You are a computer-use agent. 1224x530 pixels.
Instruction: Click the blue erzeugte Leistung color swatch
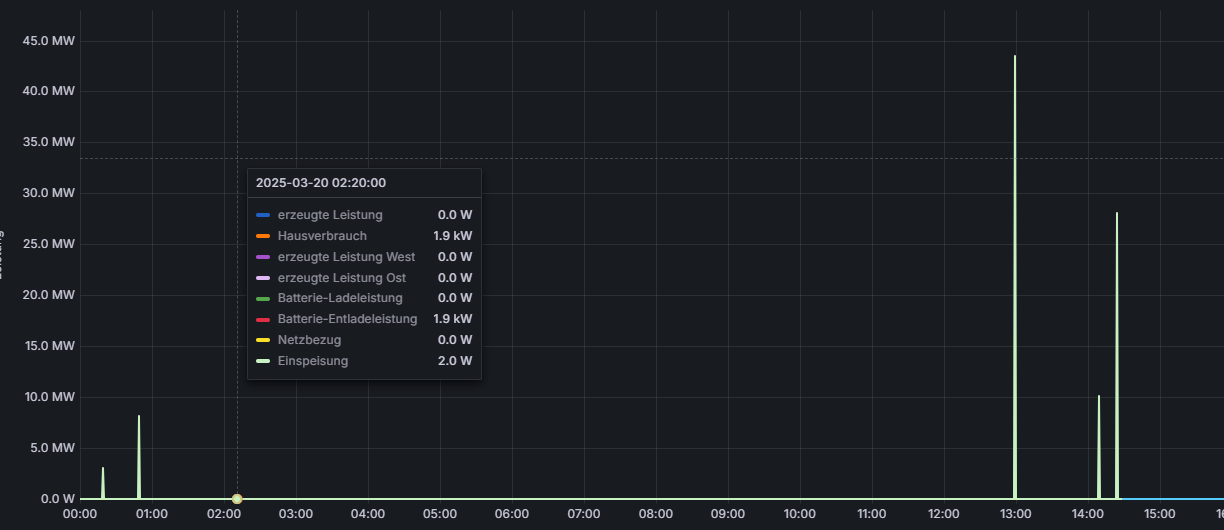point(263,215)
